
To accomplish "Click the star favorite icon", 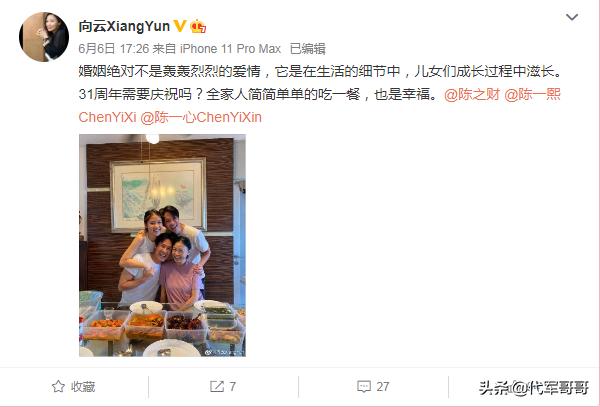I will point(58,386).
